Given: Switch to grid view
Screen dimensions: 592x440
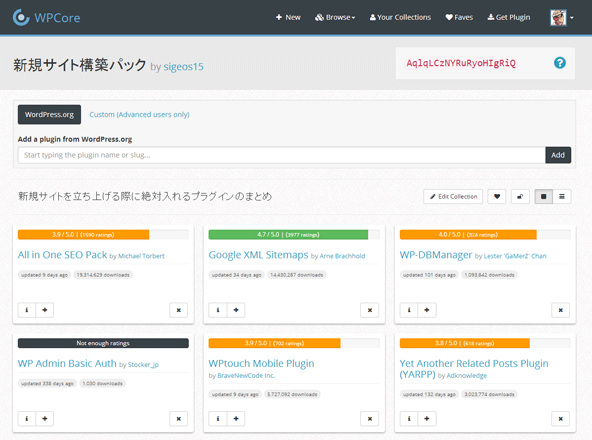Looking at the screenshot, I should click(x=544, y=196).
